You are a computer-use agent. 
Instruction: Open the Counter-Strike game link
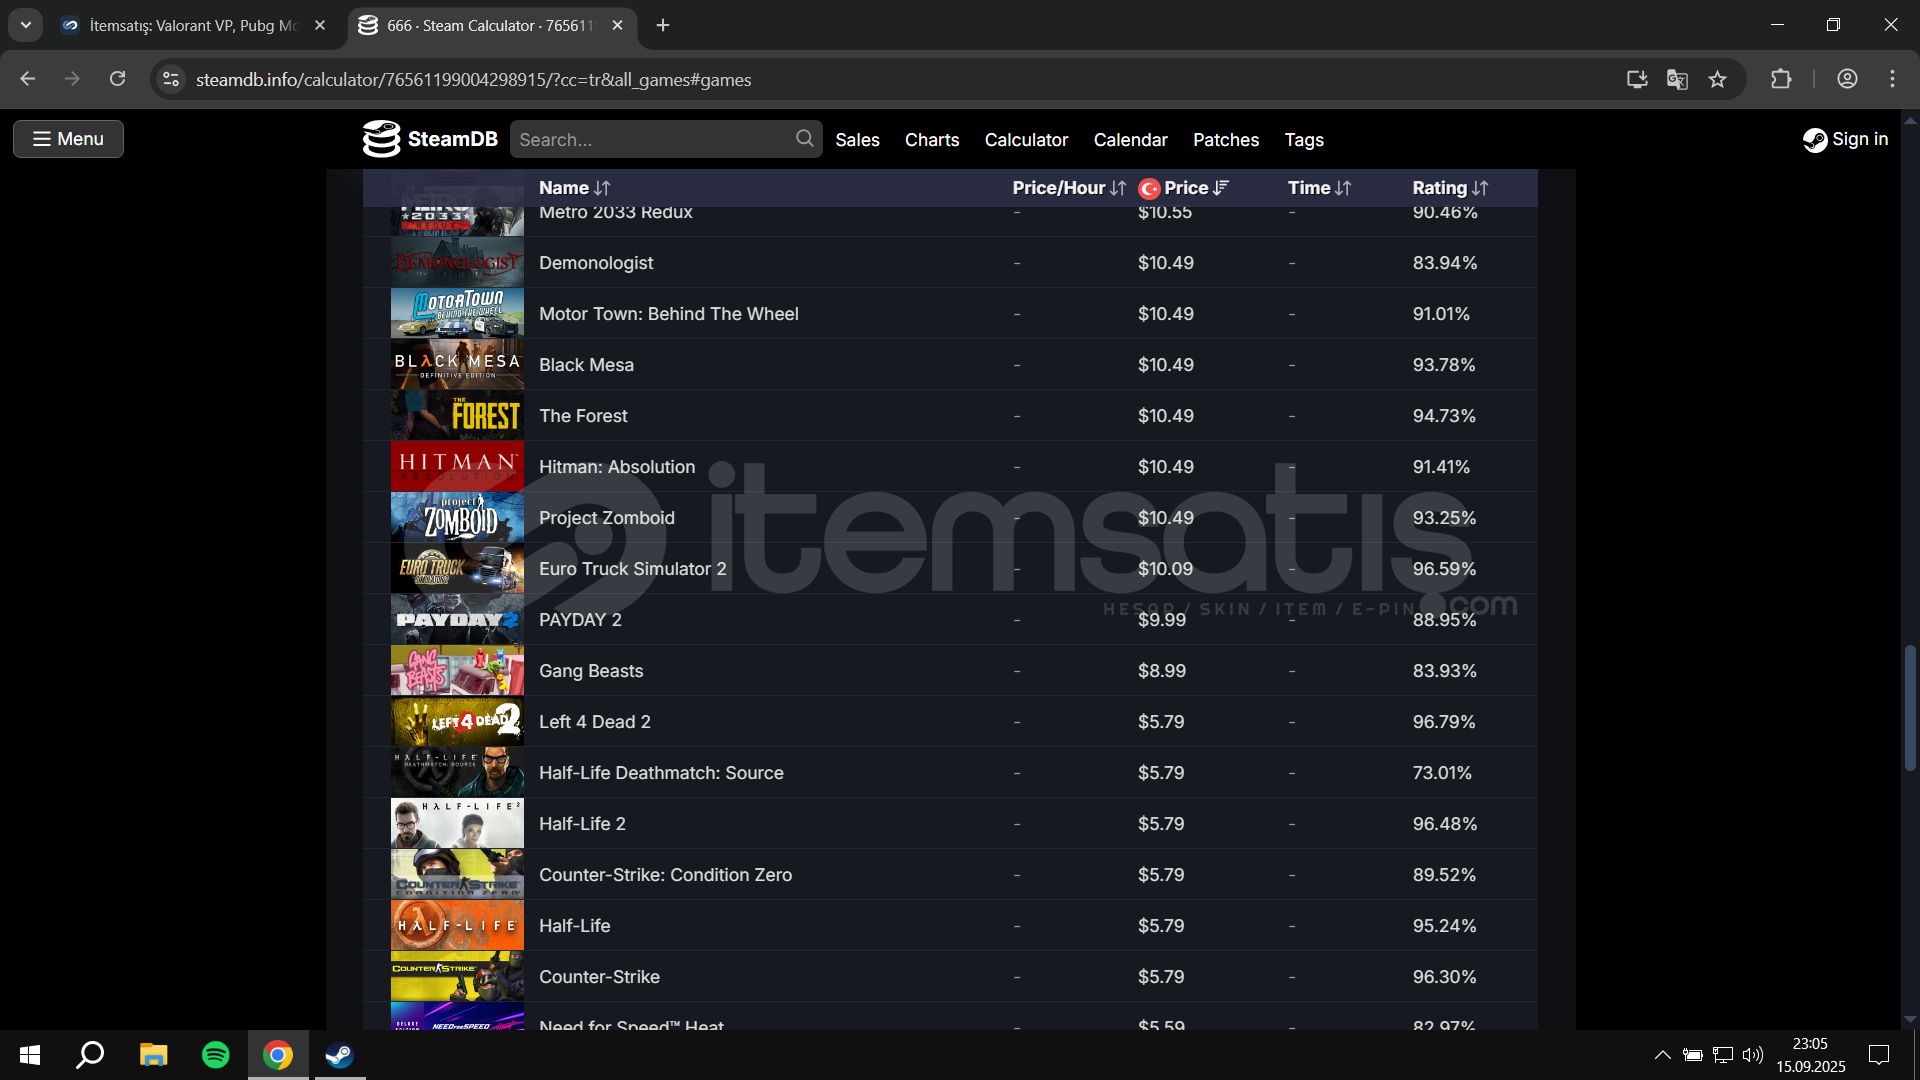click(x=599, y=976)
